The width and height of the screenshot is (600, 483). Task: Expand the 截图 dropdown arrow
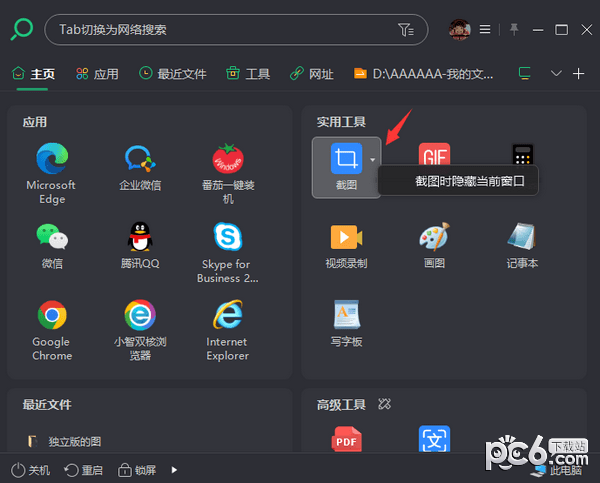click(x=372, y=160)
